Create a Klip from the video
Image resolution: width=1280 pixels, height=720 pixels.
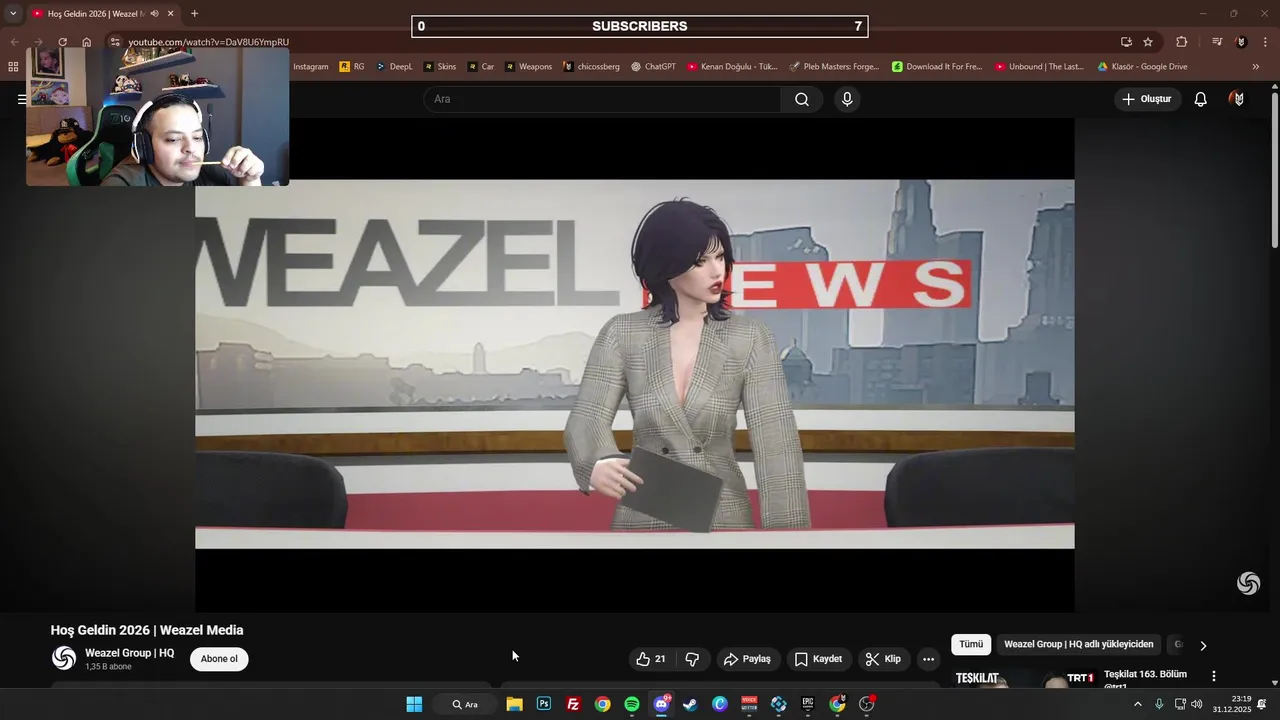point(883,659)
